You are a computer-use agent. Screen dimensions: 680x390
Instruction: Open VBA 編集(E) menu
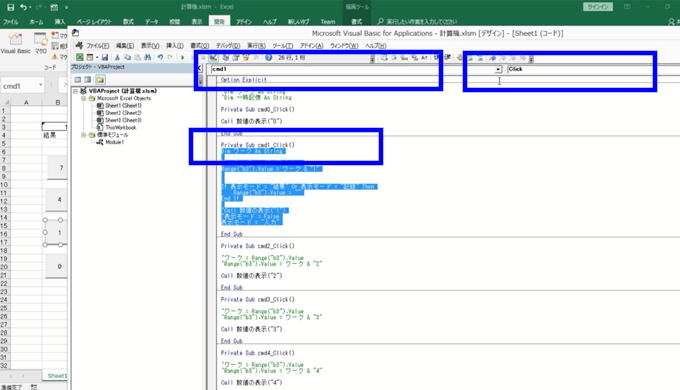(125, 46)
